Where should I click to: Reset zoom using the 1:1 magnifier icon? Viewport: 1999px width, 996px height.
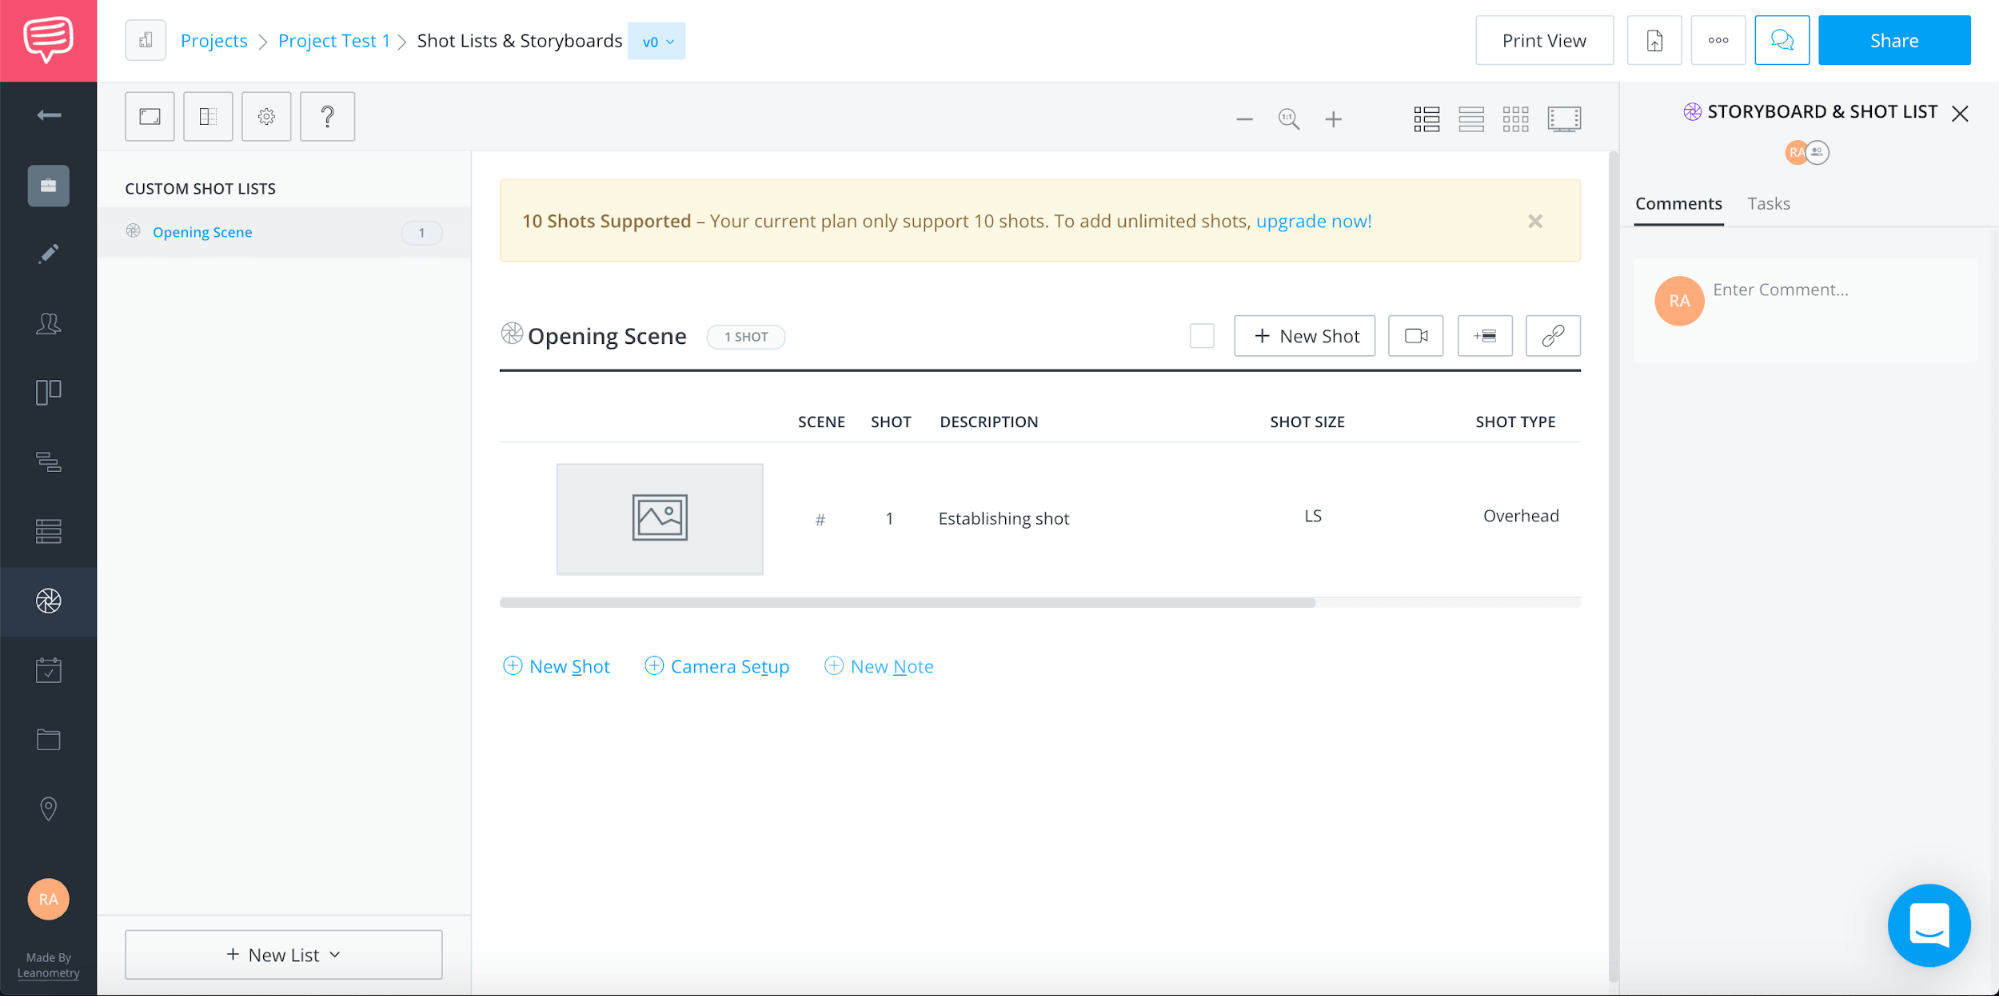[1289, 118]
